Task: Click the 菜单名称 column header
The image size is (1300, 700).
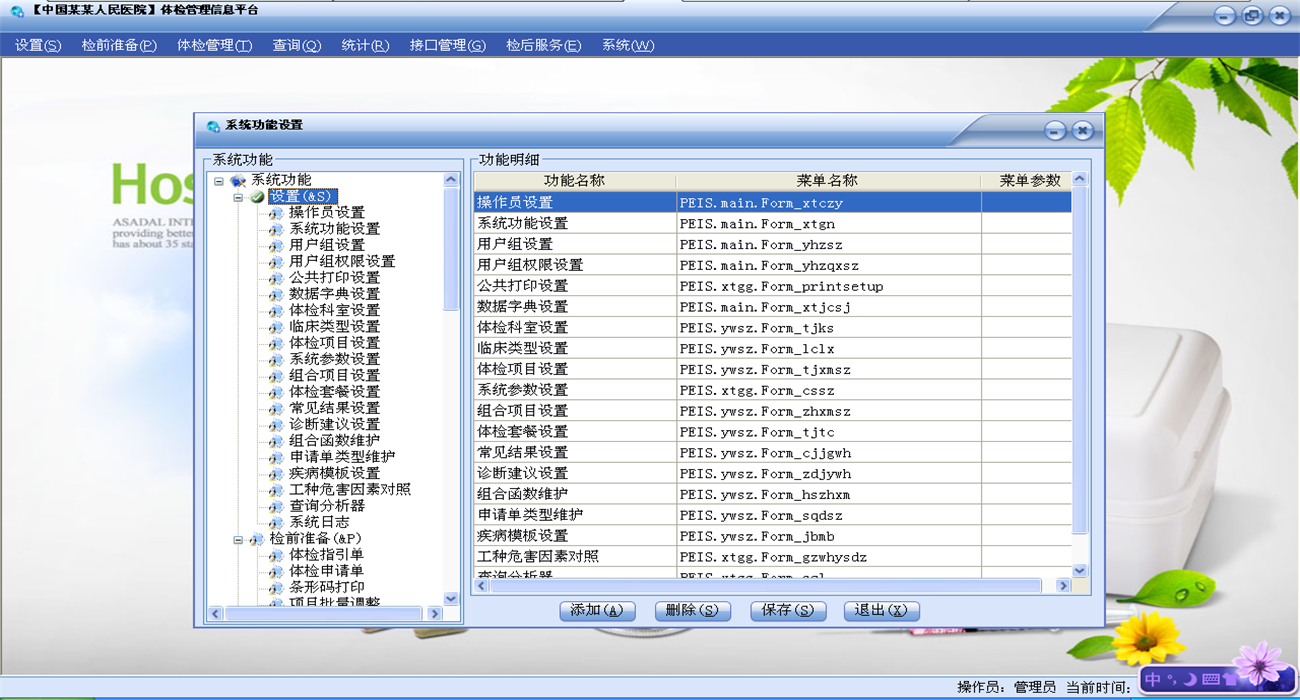Action: (829, 181)
